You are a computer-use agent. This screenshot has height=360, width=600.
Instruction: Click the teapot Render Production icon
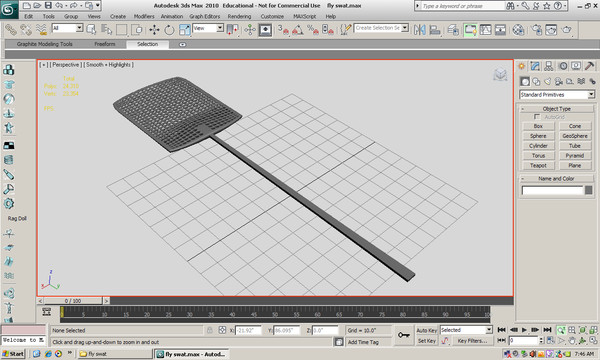tap(567, 30)
